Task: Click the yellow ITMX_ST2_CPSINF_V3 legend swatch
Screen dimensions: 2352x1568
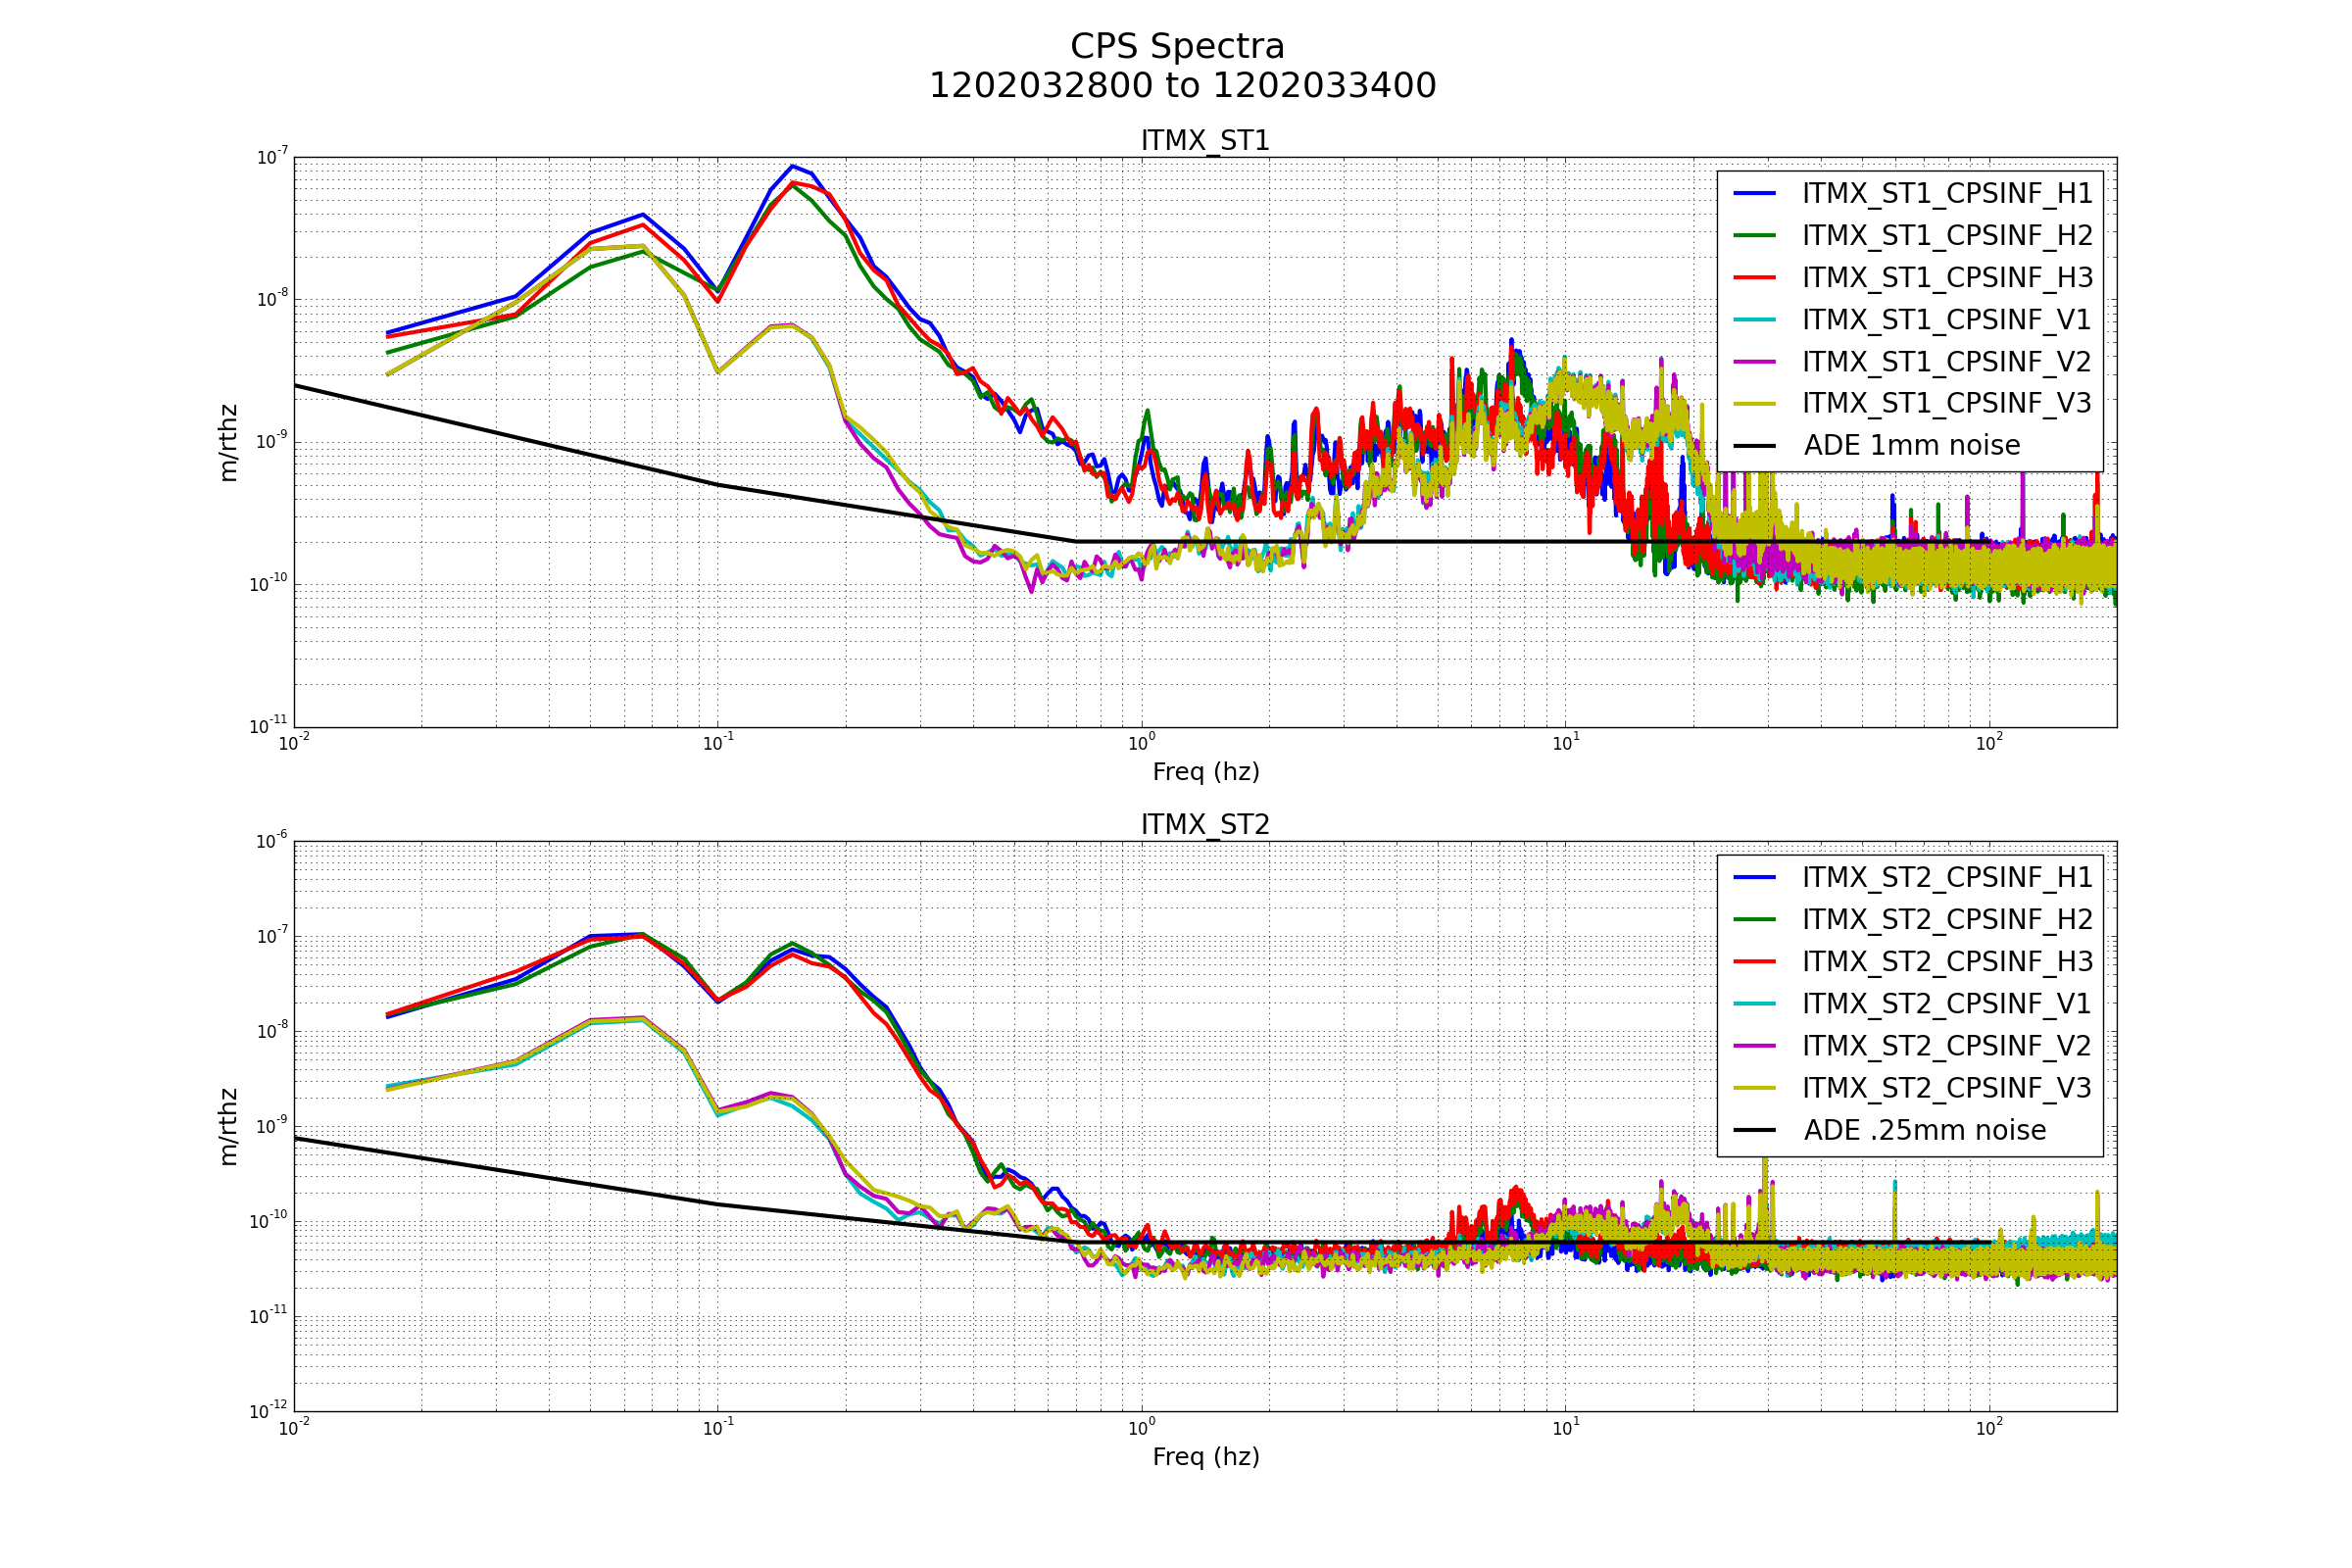Action: point(1754,1088)
